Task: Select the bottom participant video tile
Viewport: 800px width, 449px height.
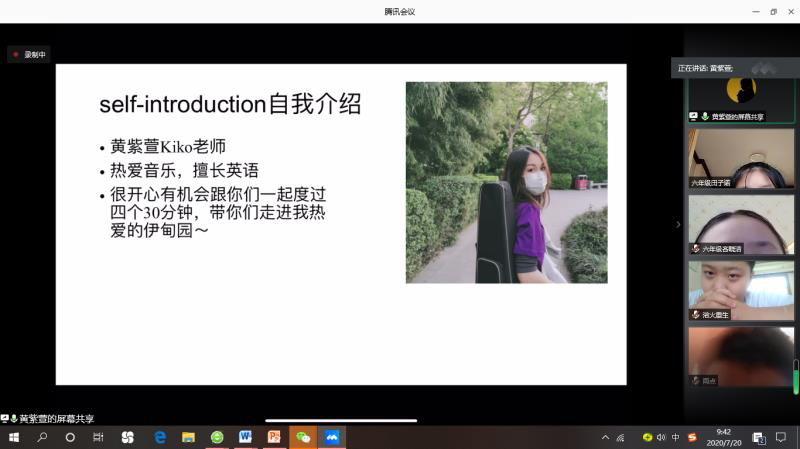Action: click(741, 357)
